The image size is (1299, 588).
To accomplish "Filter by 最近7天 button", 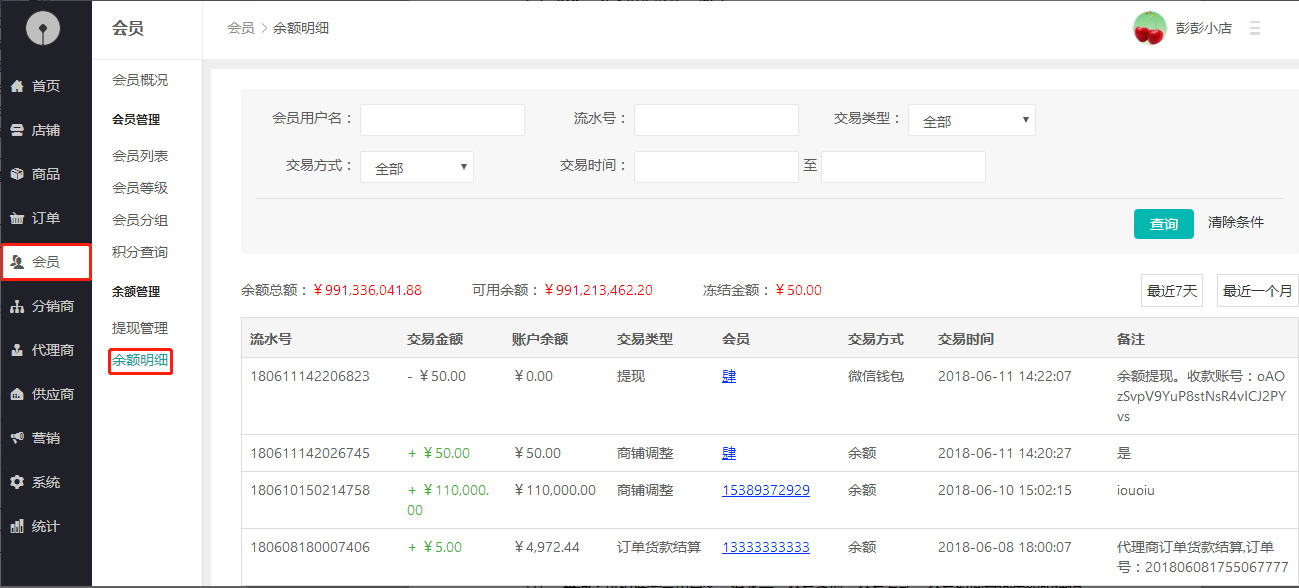I will coord(1171,291).
